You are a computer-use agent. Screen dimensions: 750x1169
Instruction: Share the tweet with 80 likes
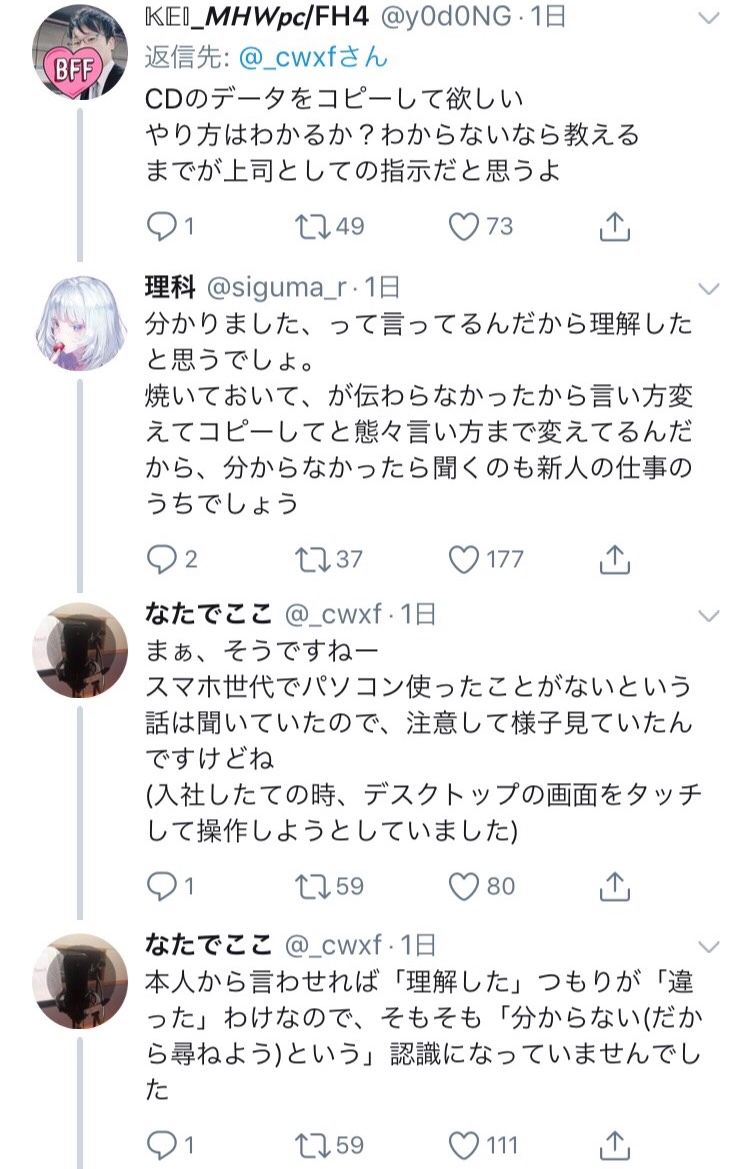pyautogui.click(x=614, y=885)
